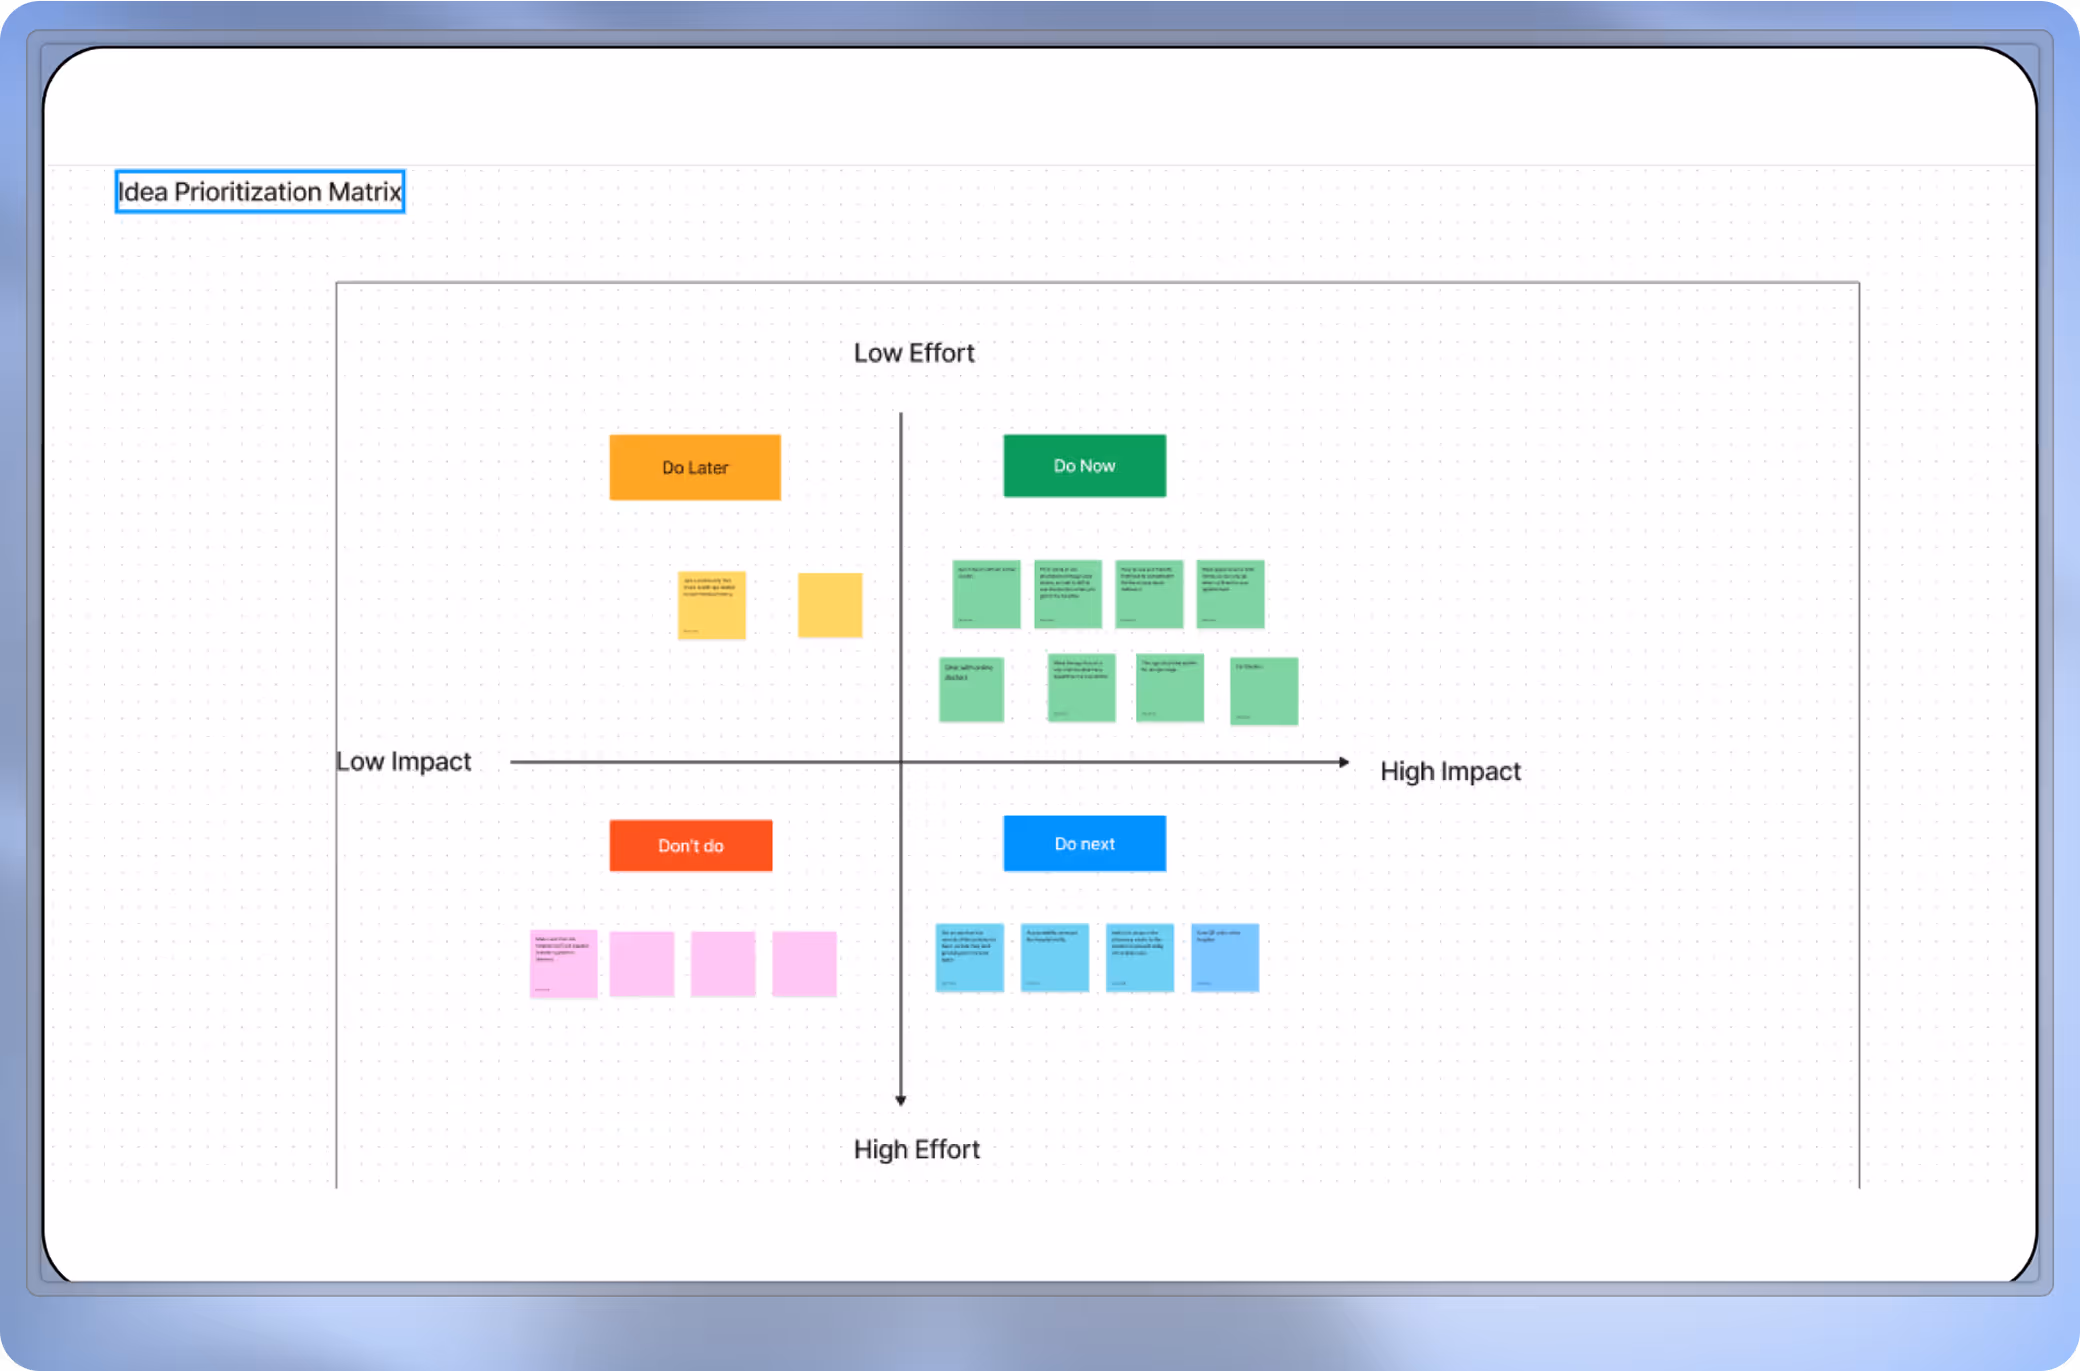
Task: Select the vertical effort axis arrow line
Action: point(901,759)
